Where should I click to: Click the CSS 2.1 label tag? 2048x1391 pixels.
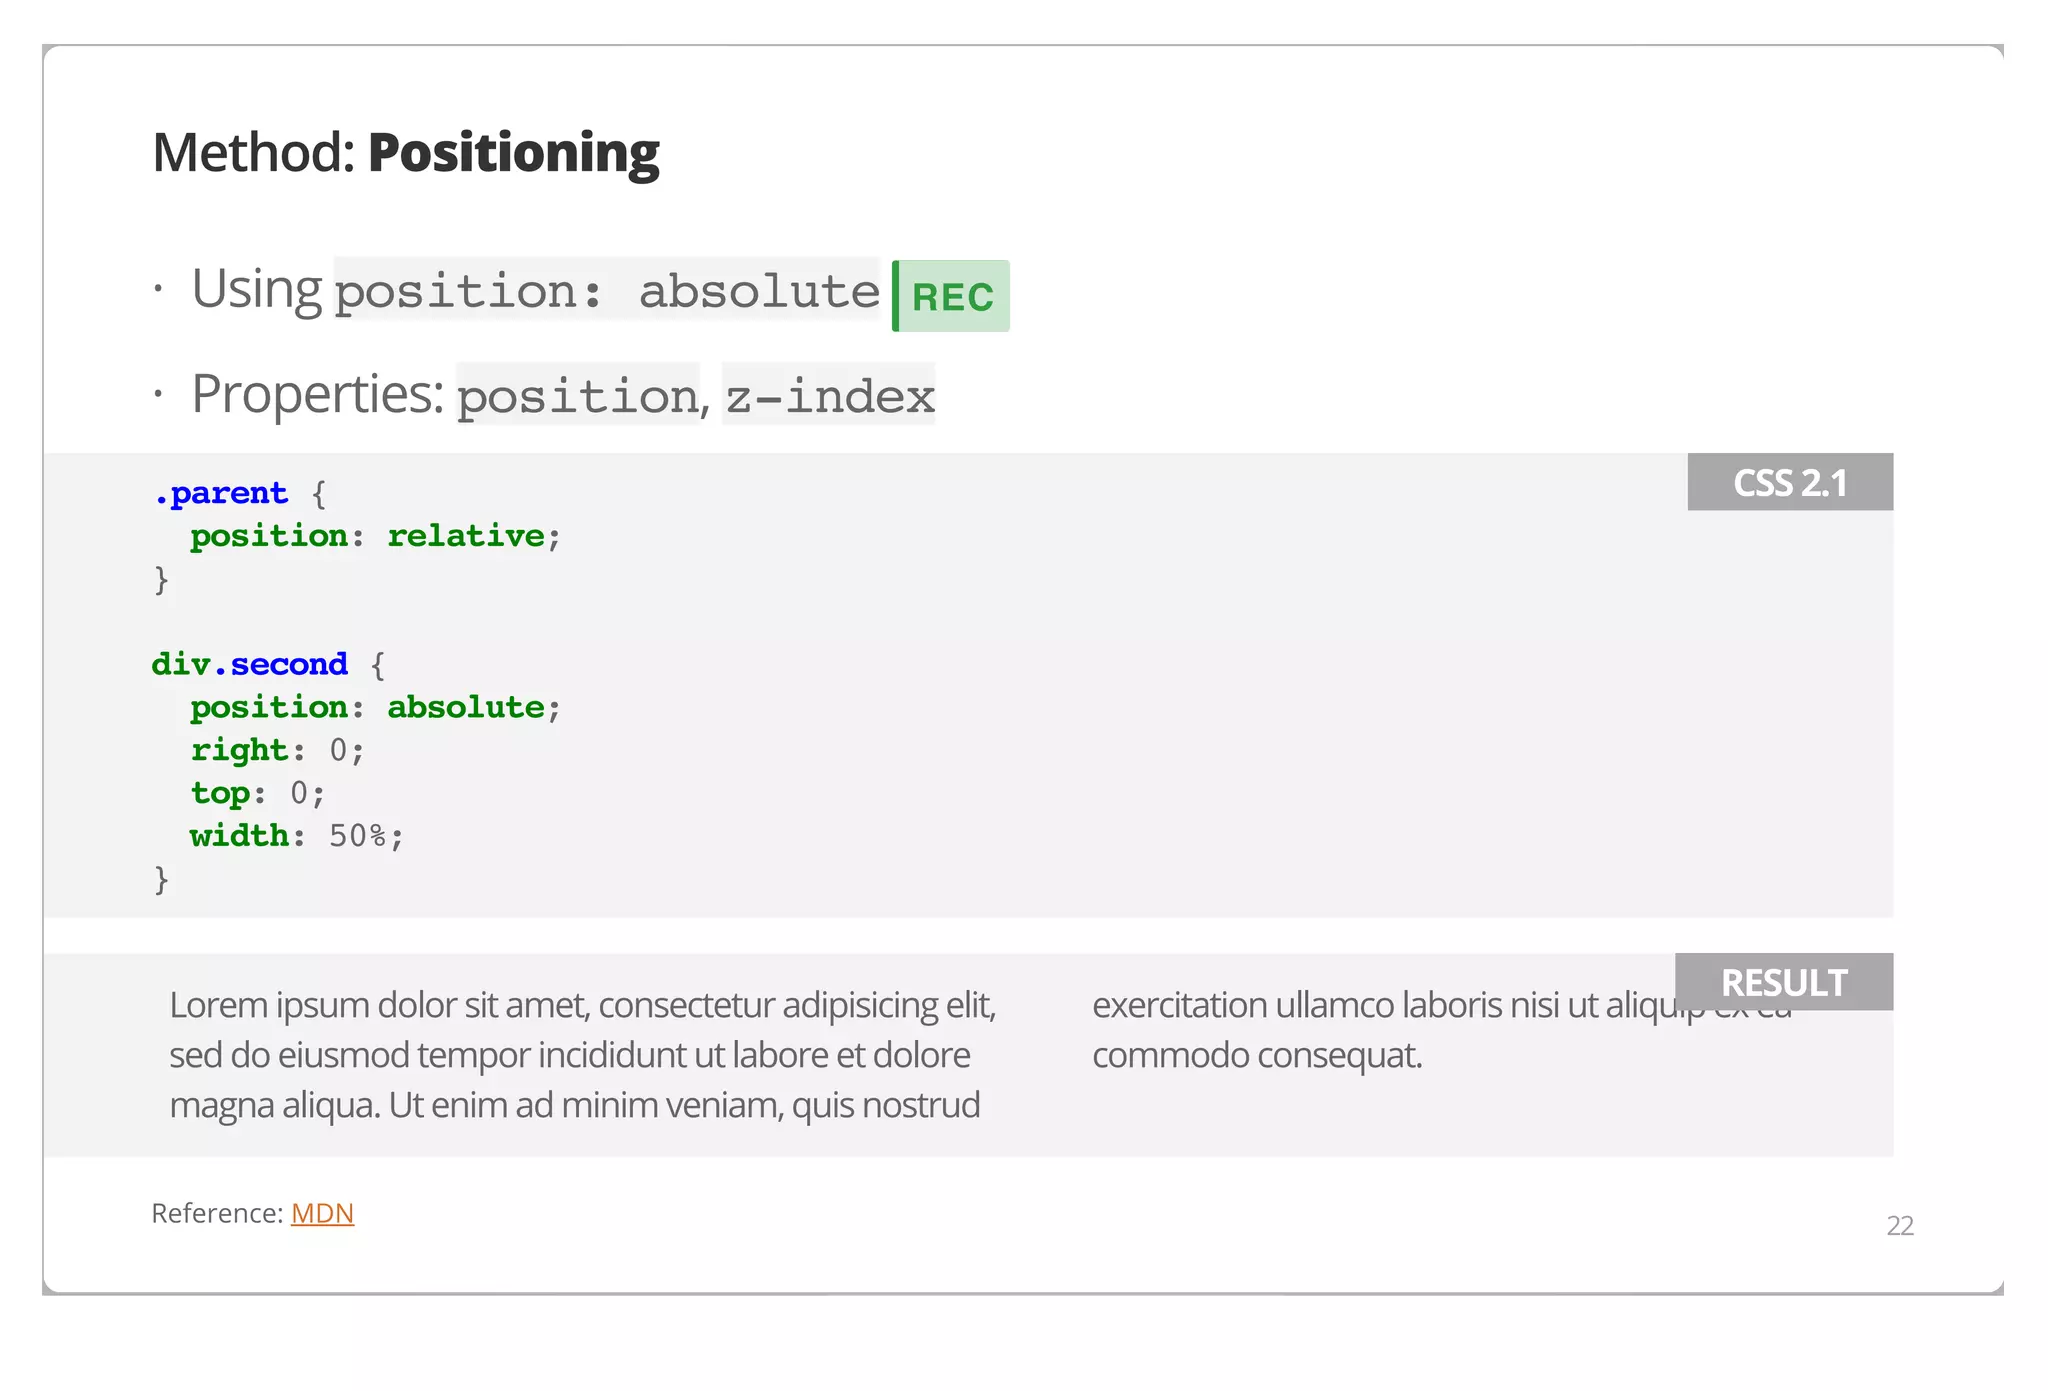(1789, 483)
